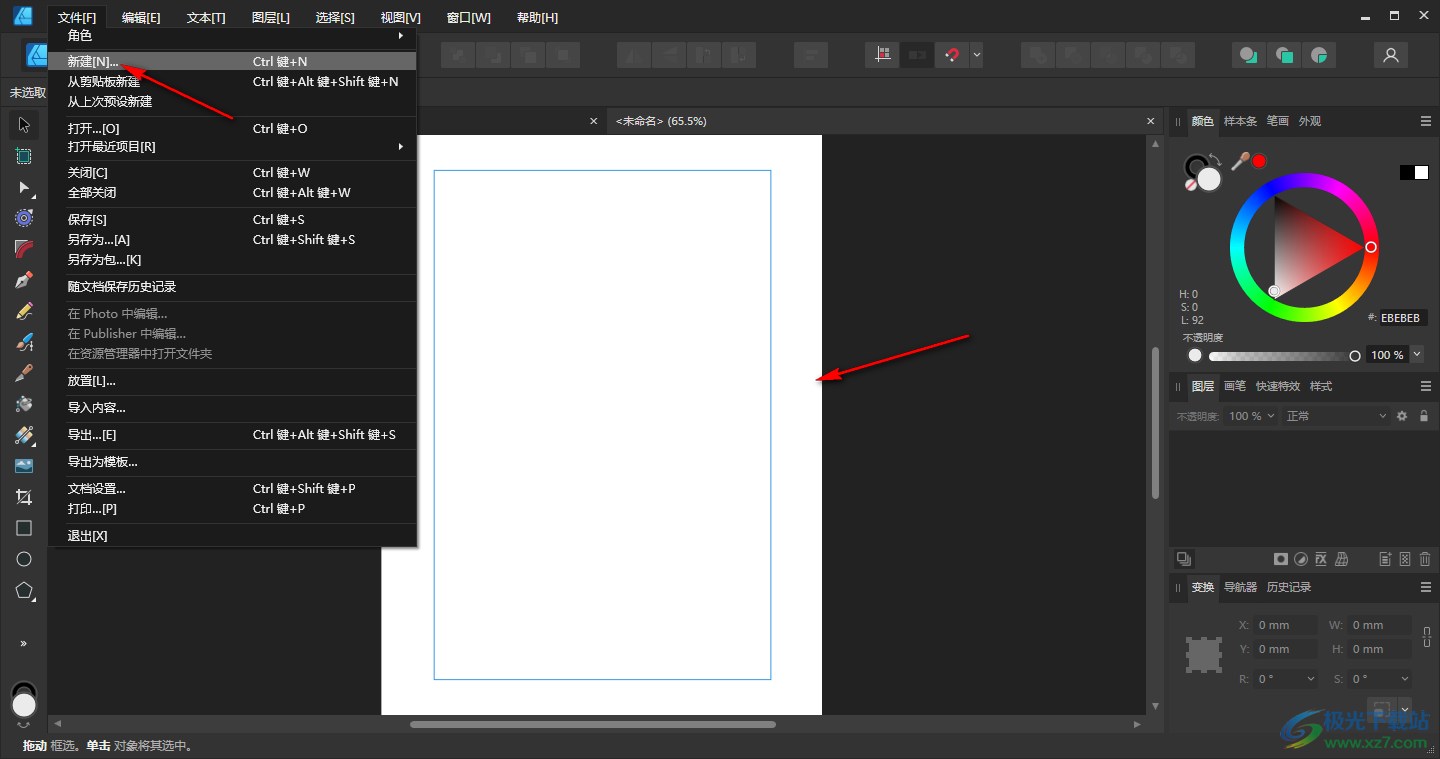Switch to the first green persona icon
This screenshot has width=1440, height=759.
pos(1248,55)
